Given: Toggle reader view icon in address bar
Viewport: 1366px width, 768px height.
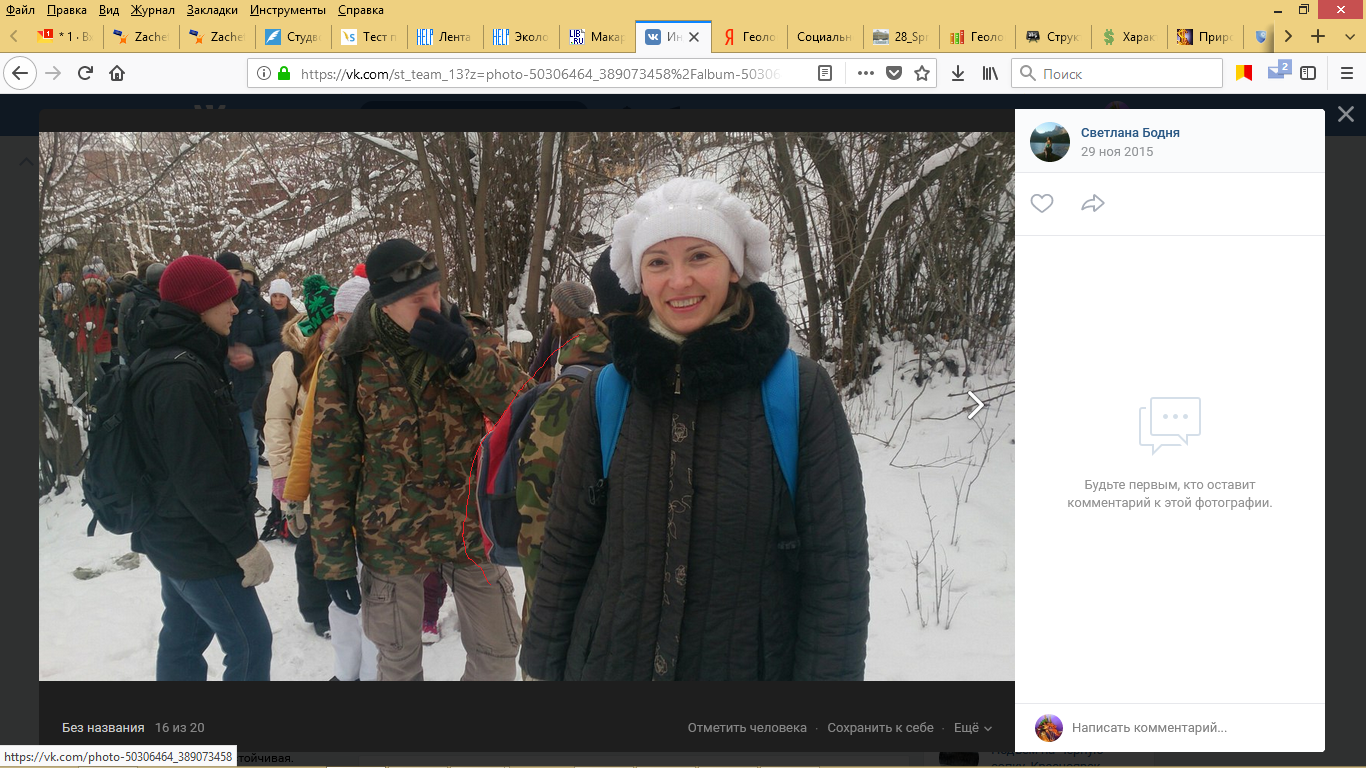Looking at the screenshot, I should pyautogui.click(x=825, y=73).
